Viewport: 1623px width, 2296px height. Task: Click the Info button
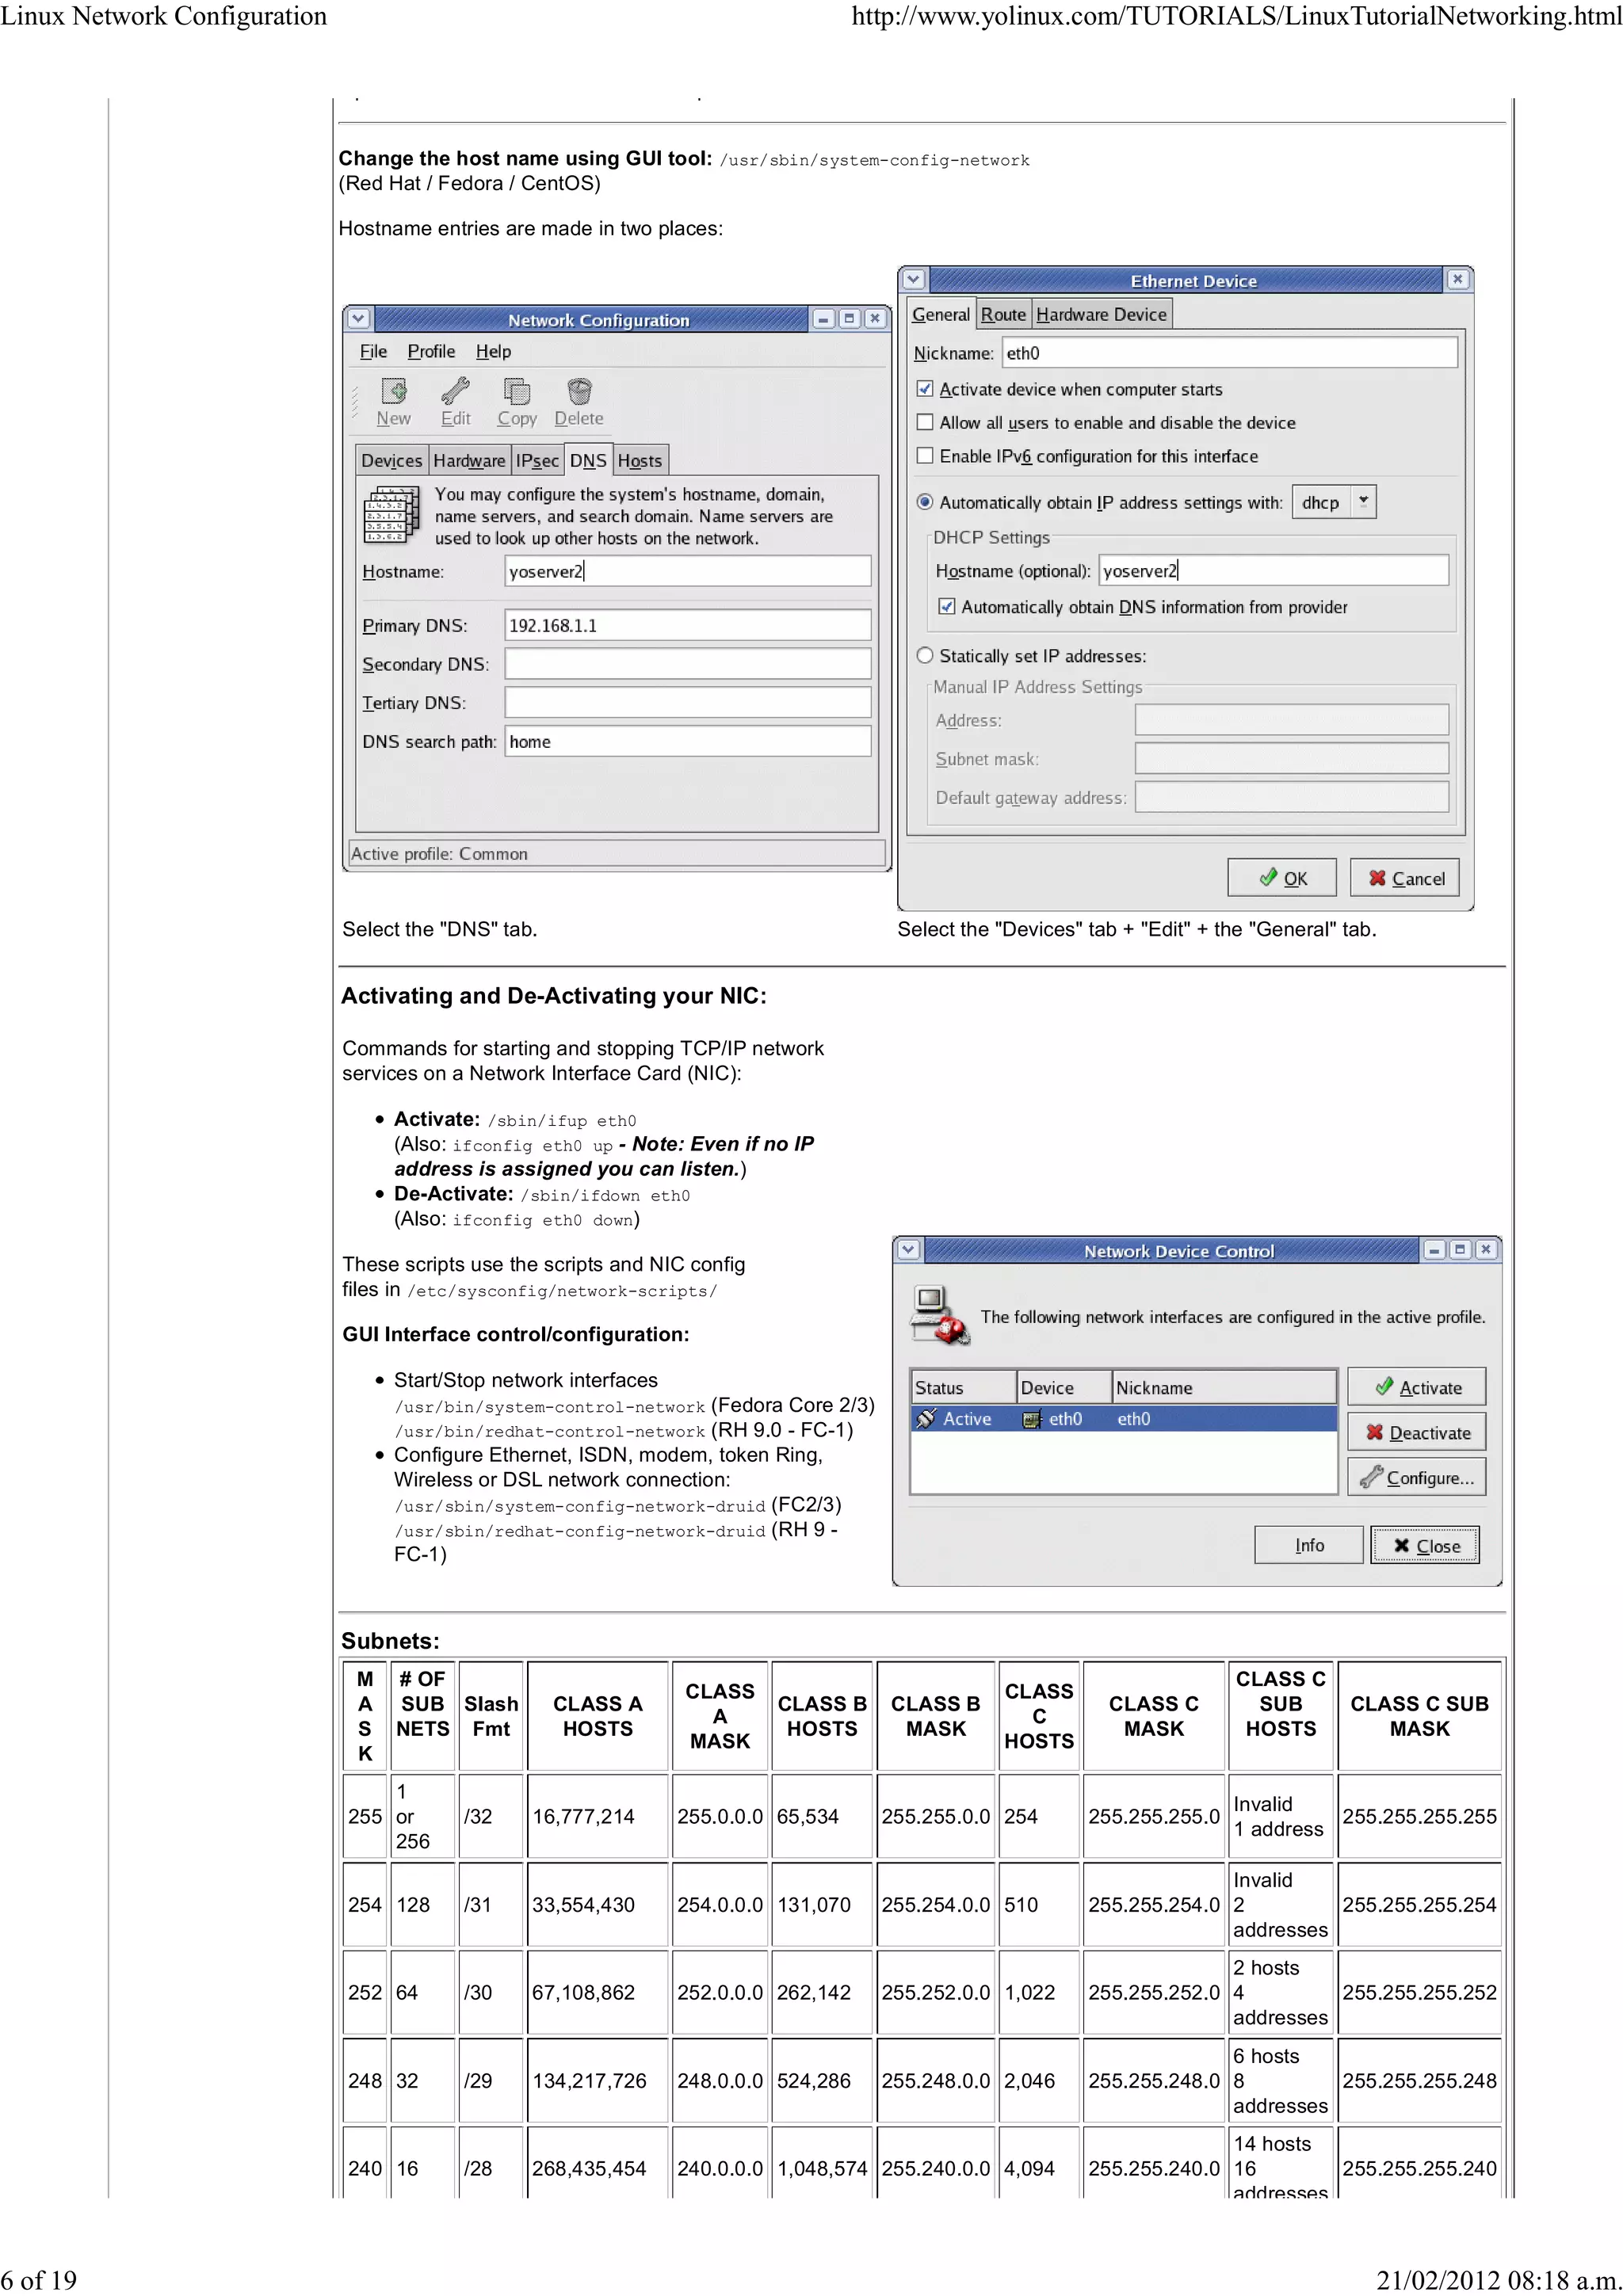[x=1309, y=1545]
